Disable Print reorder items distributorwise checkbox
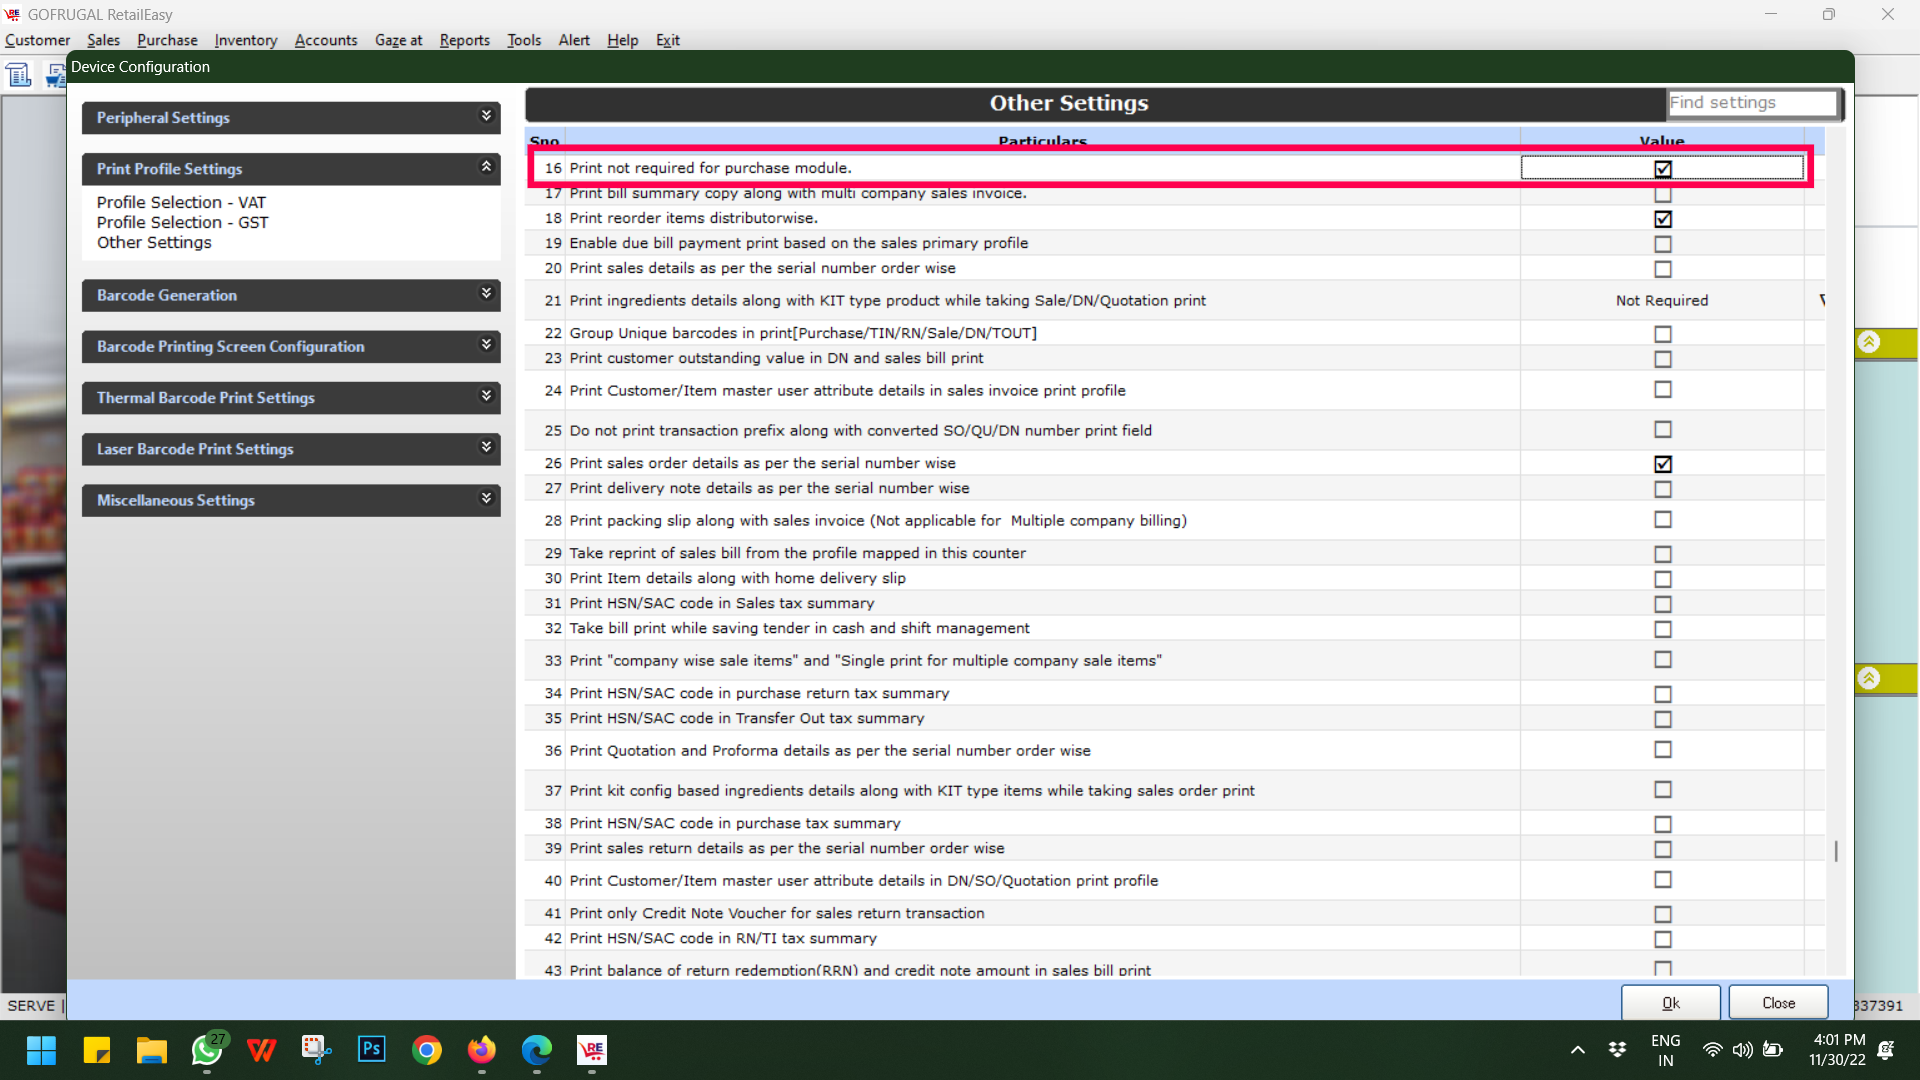 click(x=1662, y=219)
